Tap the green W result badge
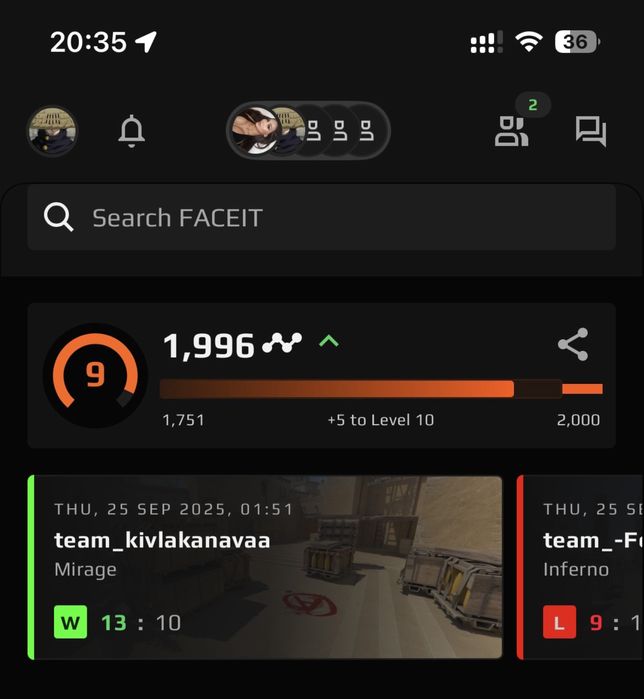644x699 pixels. tap(70, 622)
